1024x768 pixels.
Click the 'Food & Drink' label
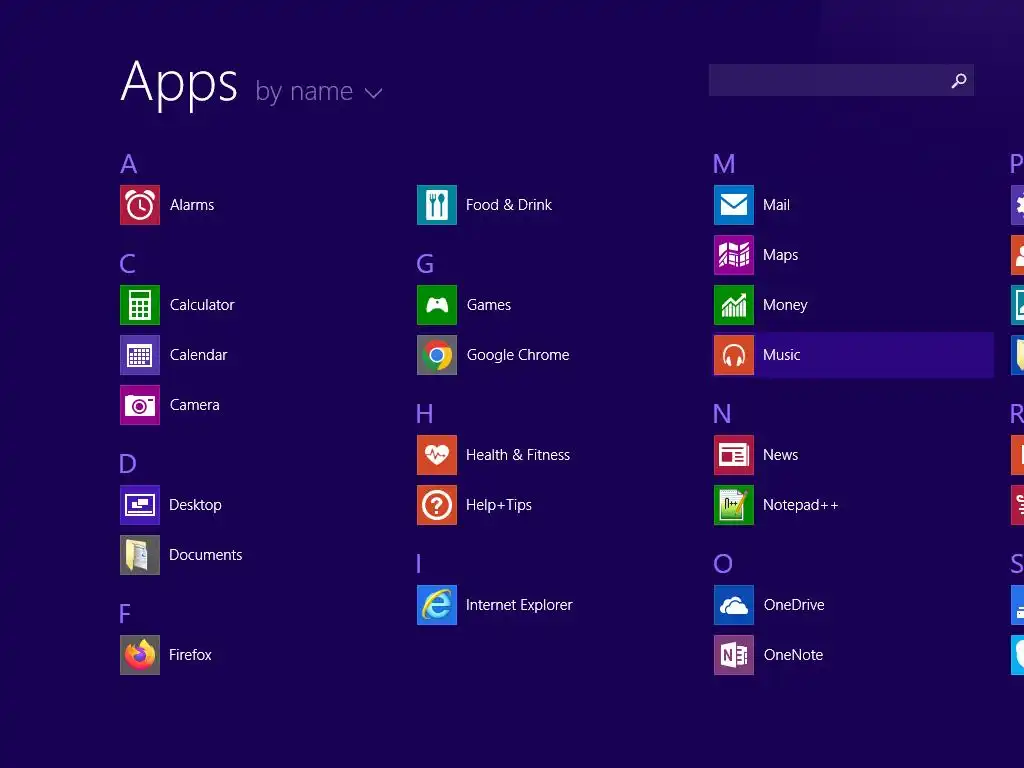pos(509,205)
